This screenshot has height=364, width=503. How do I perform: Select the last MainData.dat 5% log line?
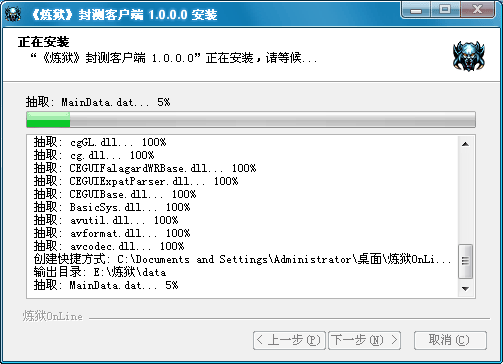point(106,285)
